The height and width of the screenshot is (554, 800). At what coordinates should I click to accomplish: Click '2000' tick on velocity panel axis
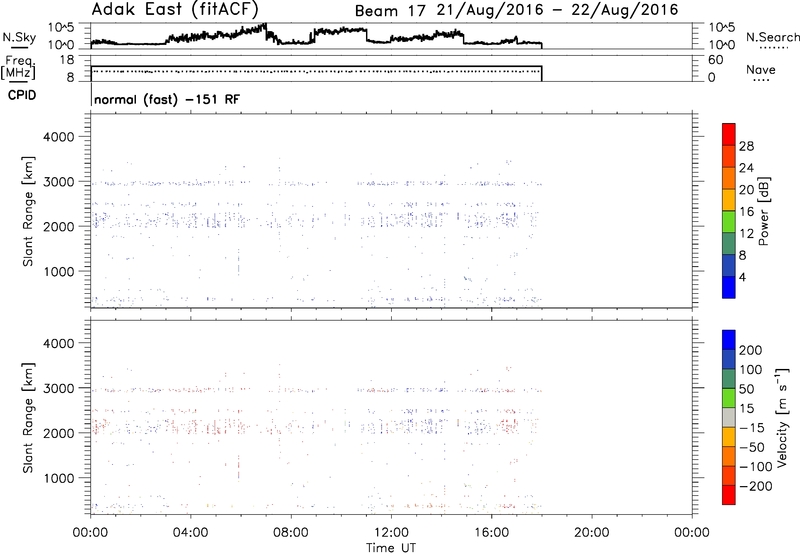point(58,433)
